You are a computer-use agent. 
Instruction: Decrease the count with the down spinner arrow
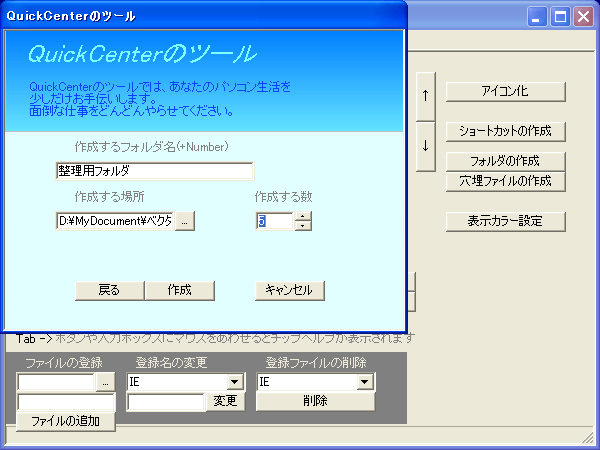pyautogui.click(x=303, y=226)
